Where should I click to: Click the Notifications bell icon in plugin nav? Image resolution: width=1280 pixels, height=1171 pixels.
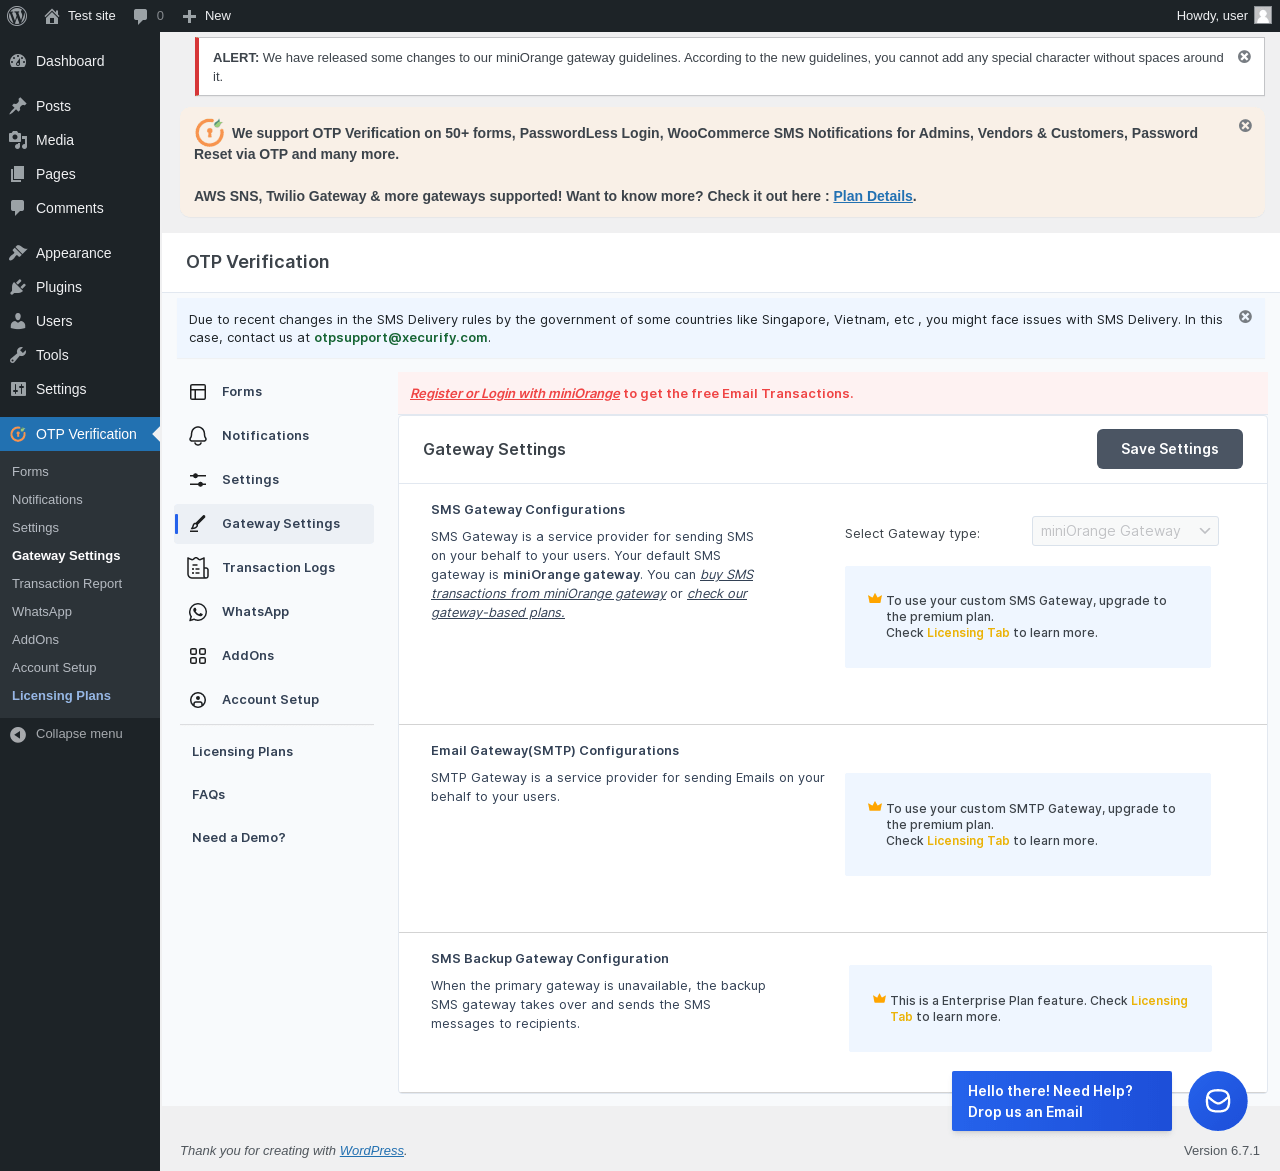click(x=198, y=436)
